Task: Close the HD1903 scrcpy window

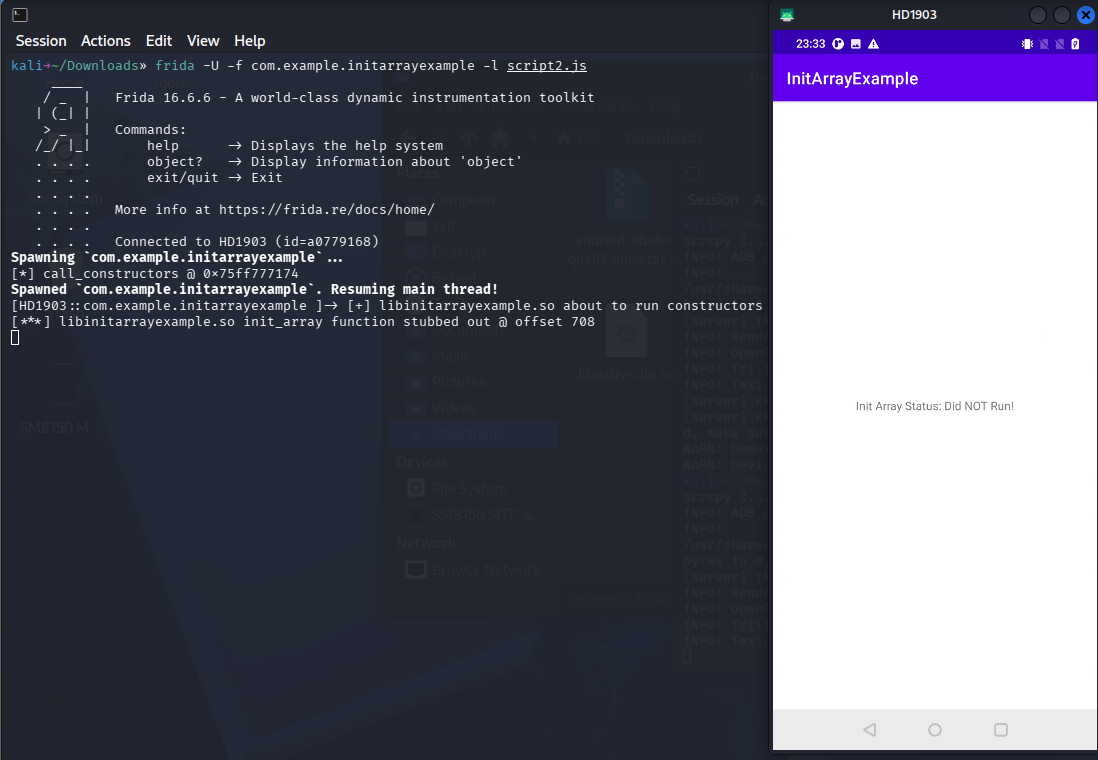Action: click(x=1085, y=15)
